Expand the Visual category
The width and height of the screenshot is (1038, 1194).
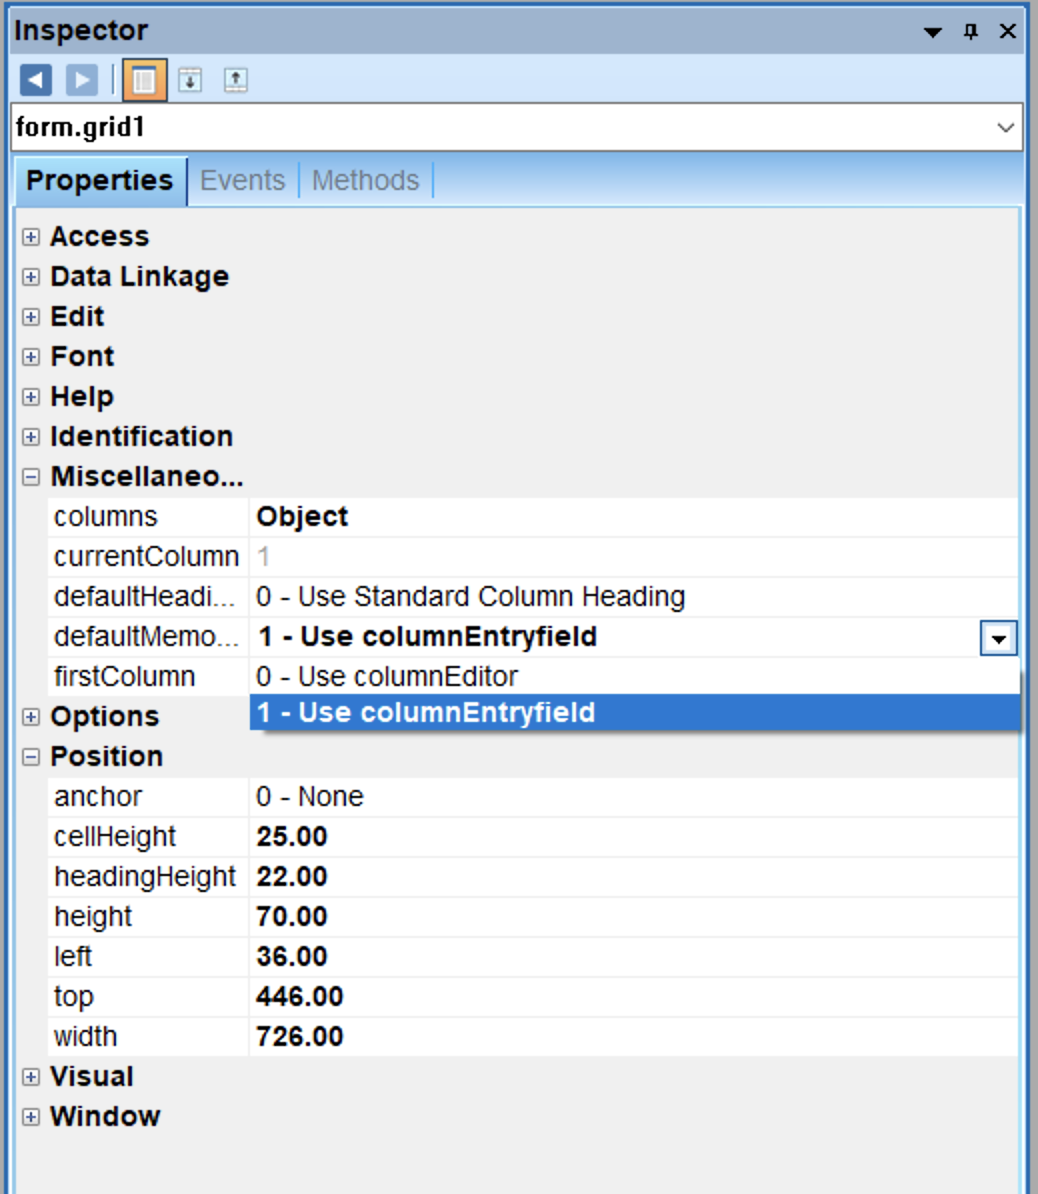[x=31, y=1077]
